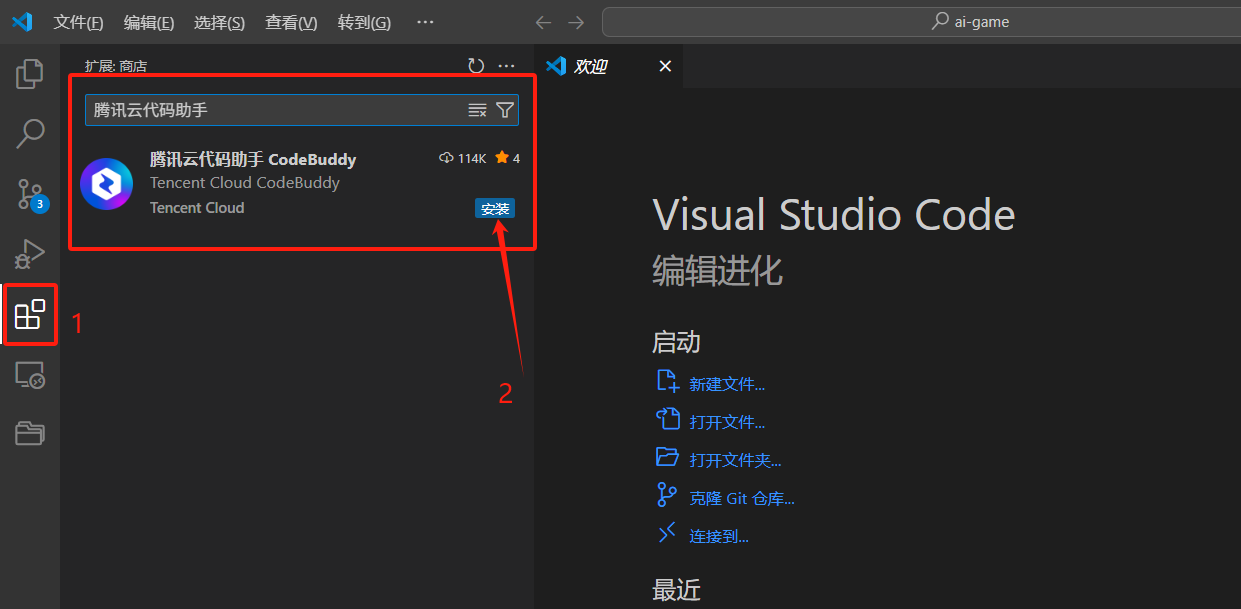The image size is (1241, 609).
Task: Click 打开文件夹... link
Action: coord(735,460)
